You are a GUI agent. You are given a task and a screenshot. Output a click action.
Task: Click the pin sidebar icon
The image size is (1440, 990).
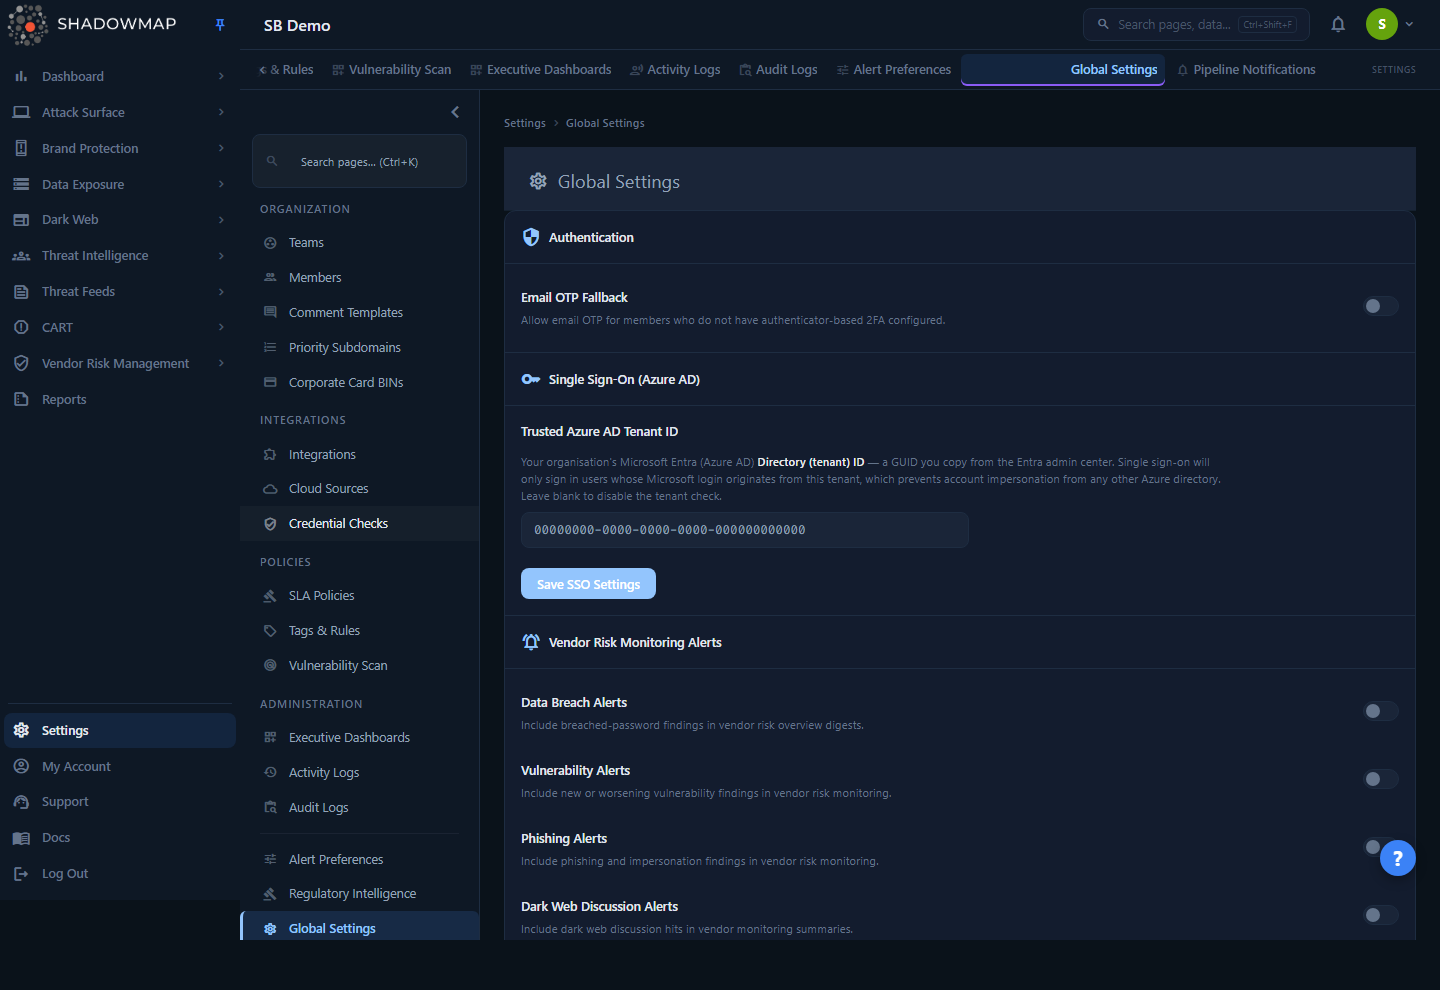click(220, 25)
